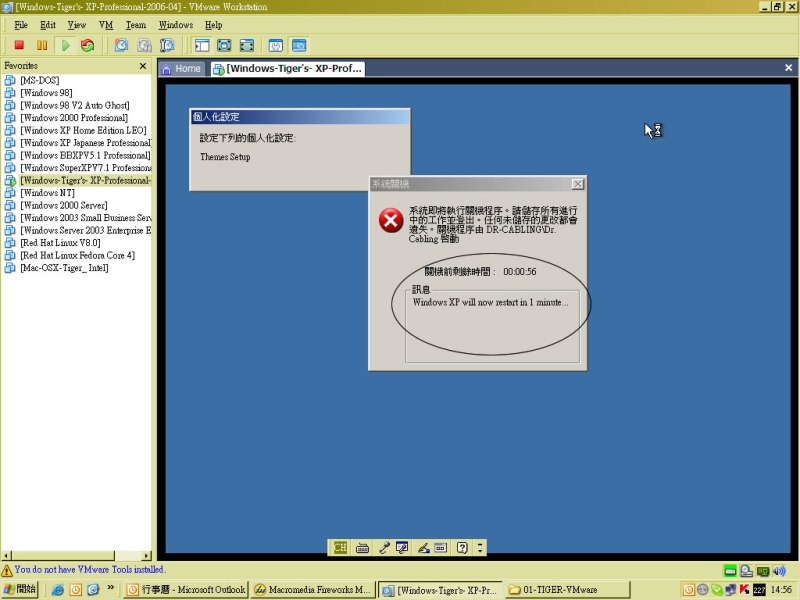
Task: Select [Windows 2000 Server] favorite
Action: [x=64, y=205]
